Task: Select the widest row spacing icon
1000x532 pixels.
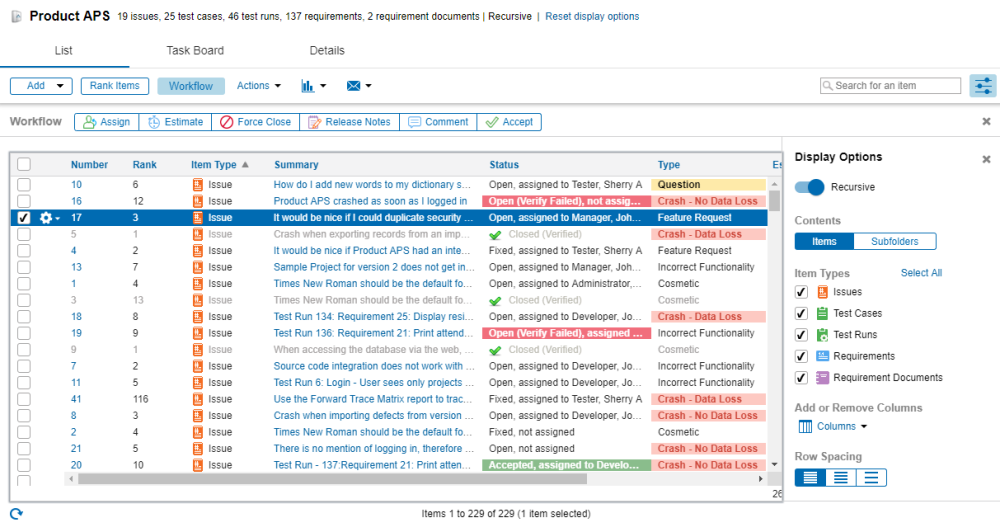Action: click(x=871, y=477)
